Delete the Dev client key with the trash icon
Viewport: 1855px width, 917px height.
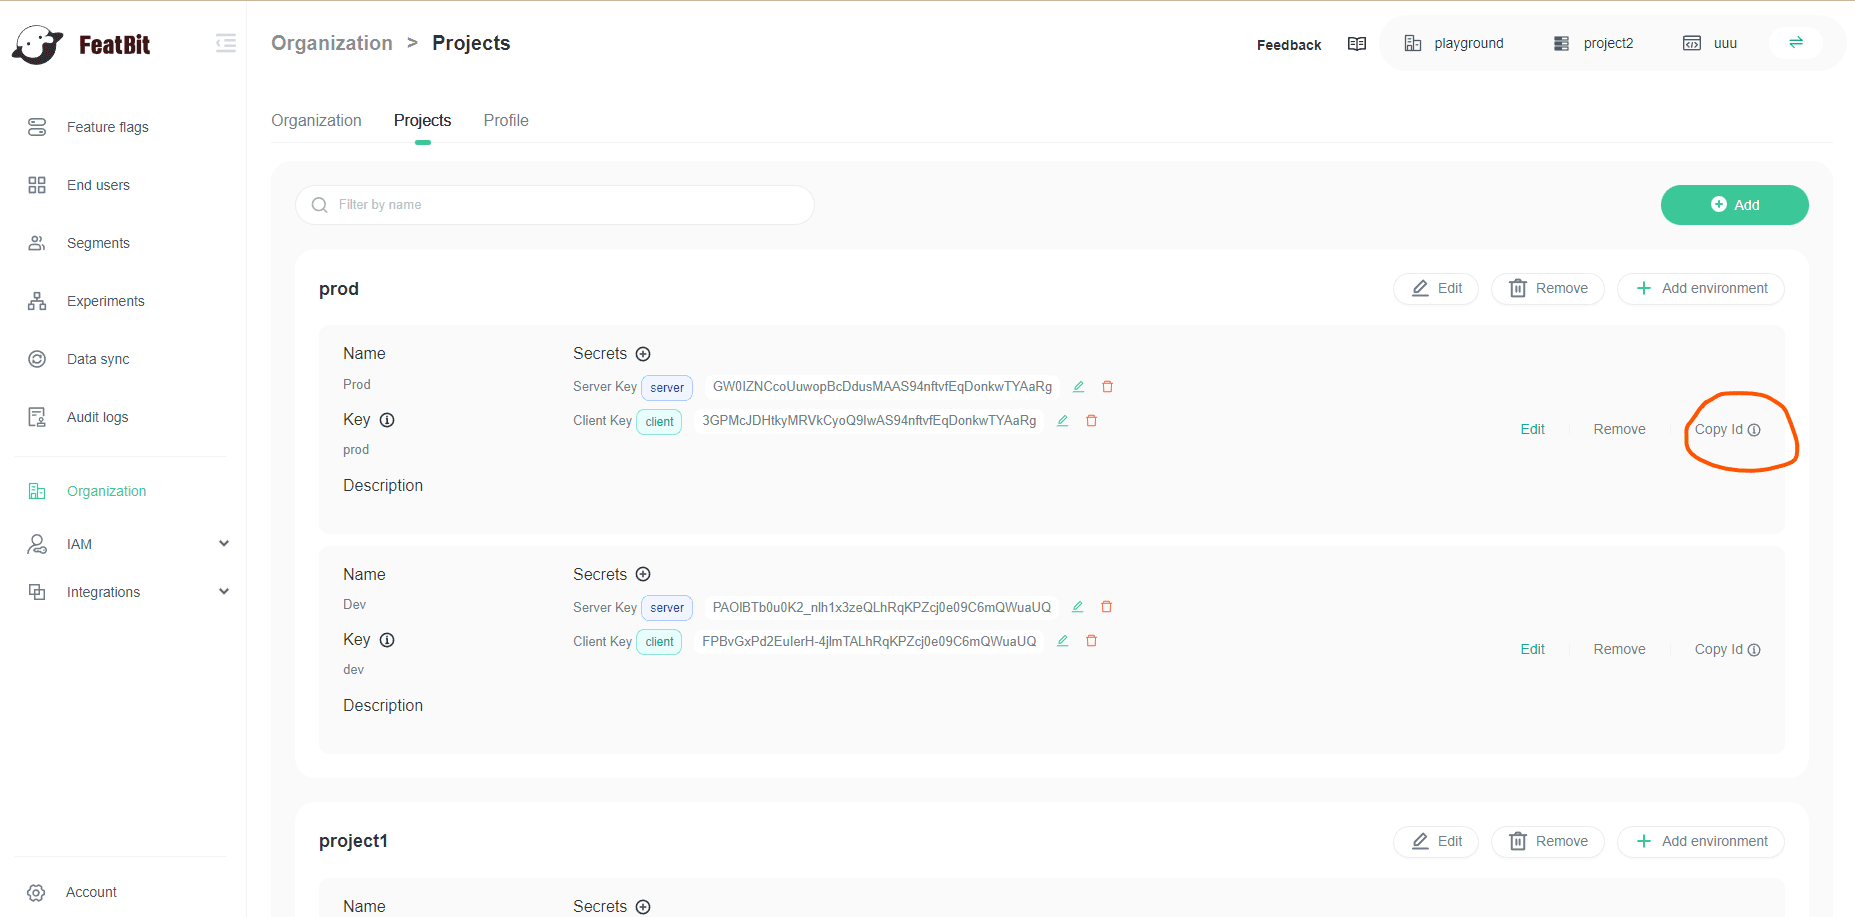tap(1091, 641)
